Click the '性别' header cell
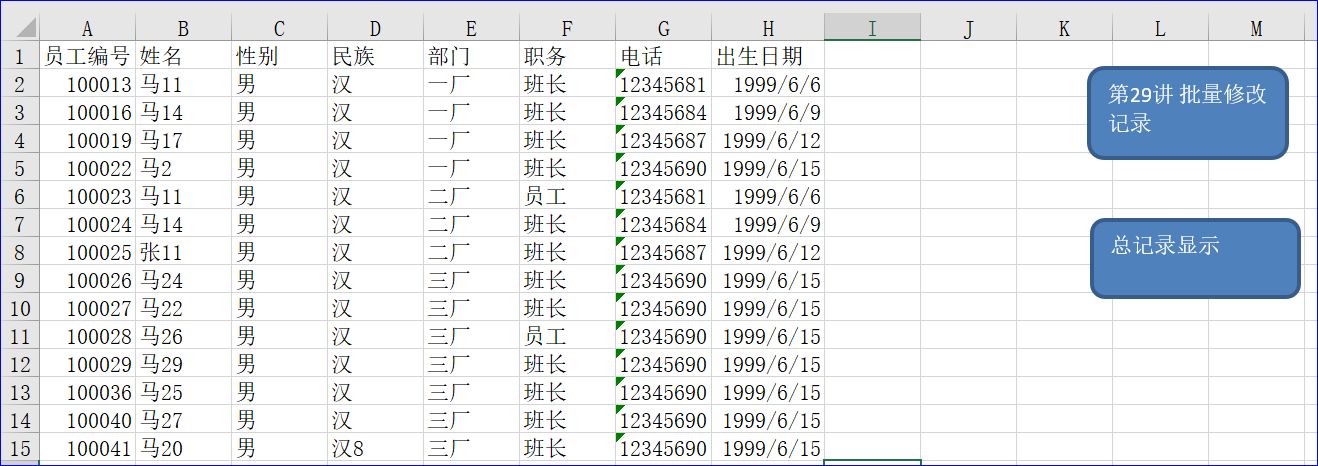Image resolution: width=1318 pixels, height=466 pixels. (280, 56)
